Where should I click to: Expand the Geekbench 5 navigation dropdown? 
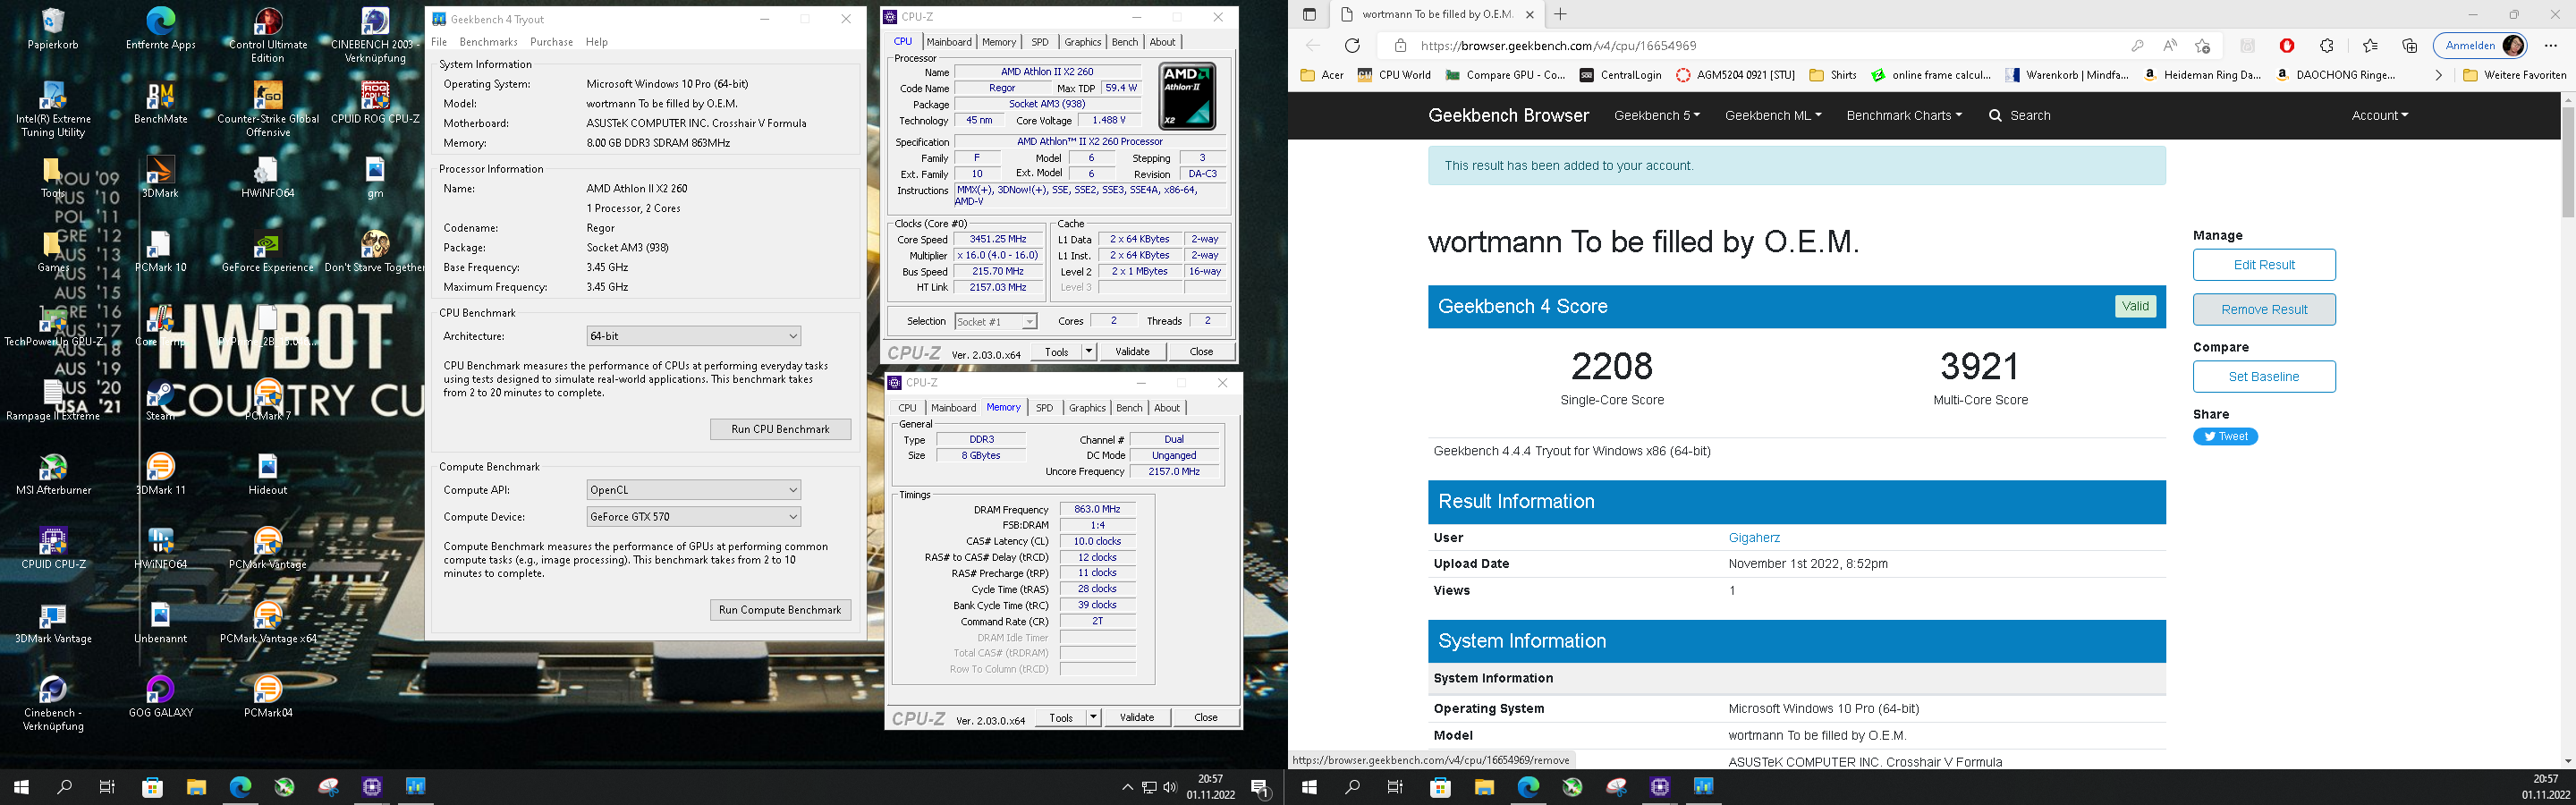click(1657, 115)
